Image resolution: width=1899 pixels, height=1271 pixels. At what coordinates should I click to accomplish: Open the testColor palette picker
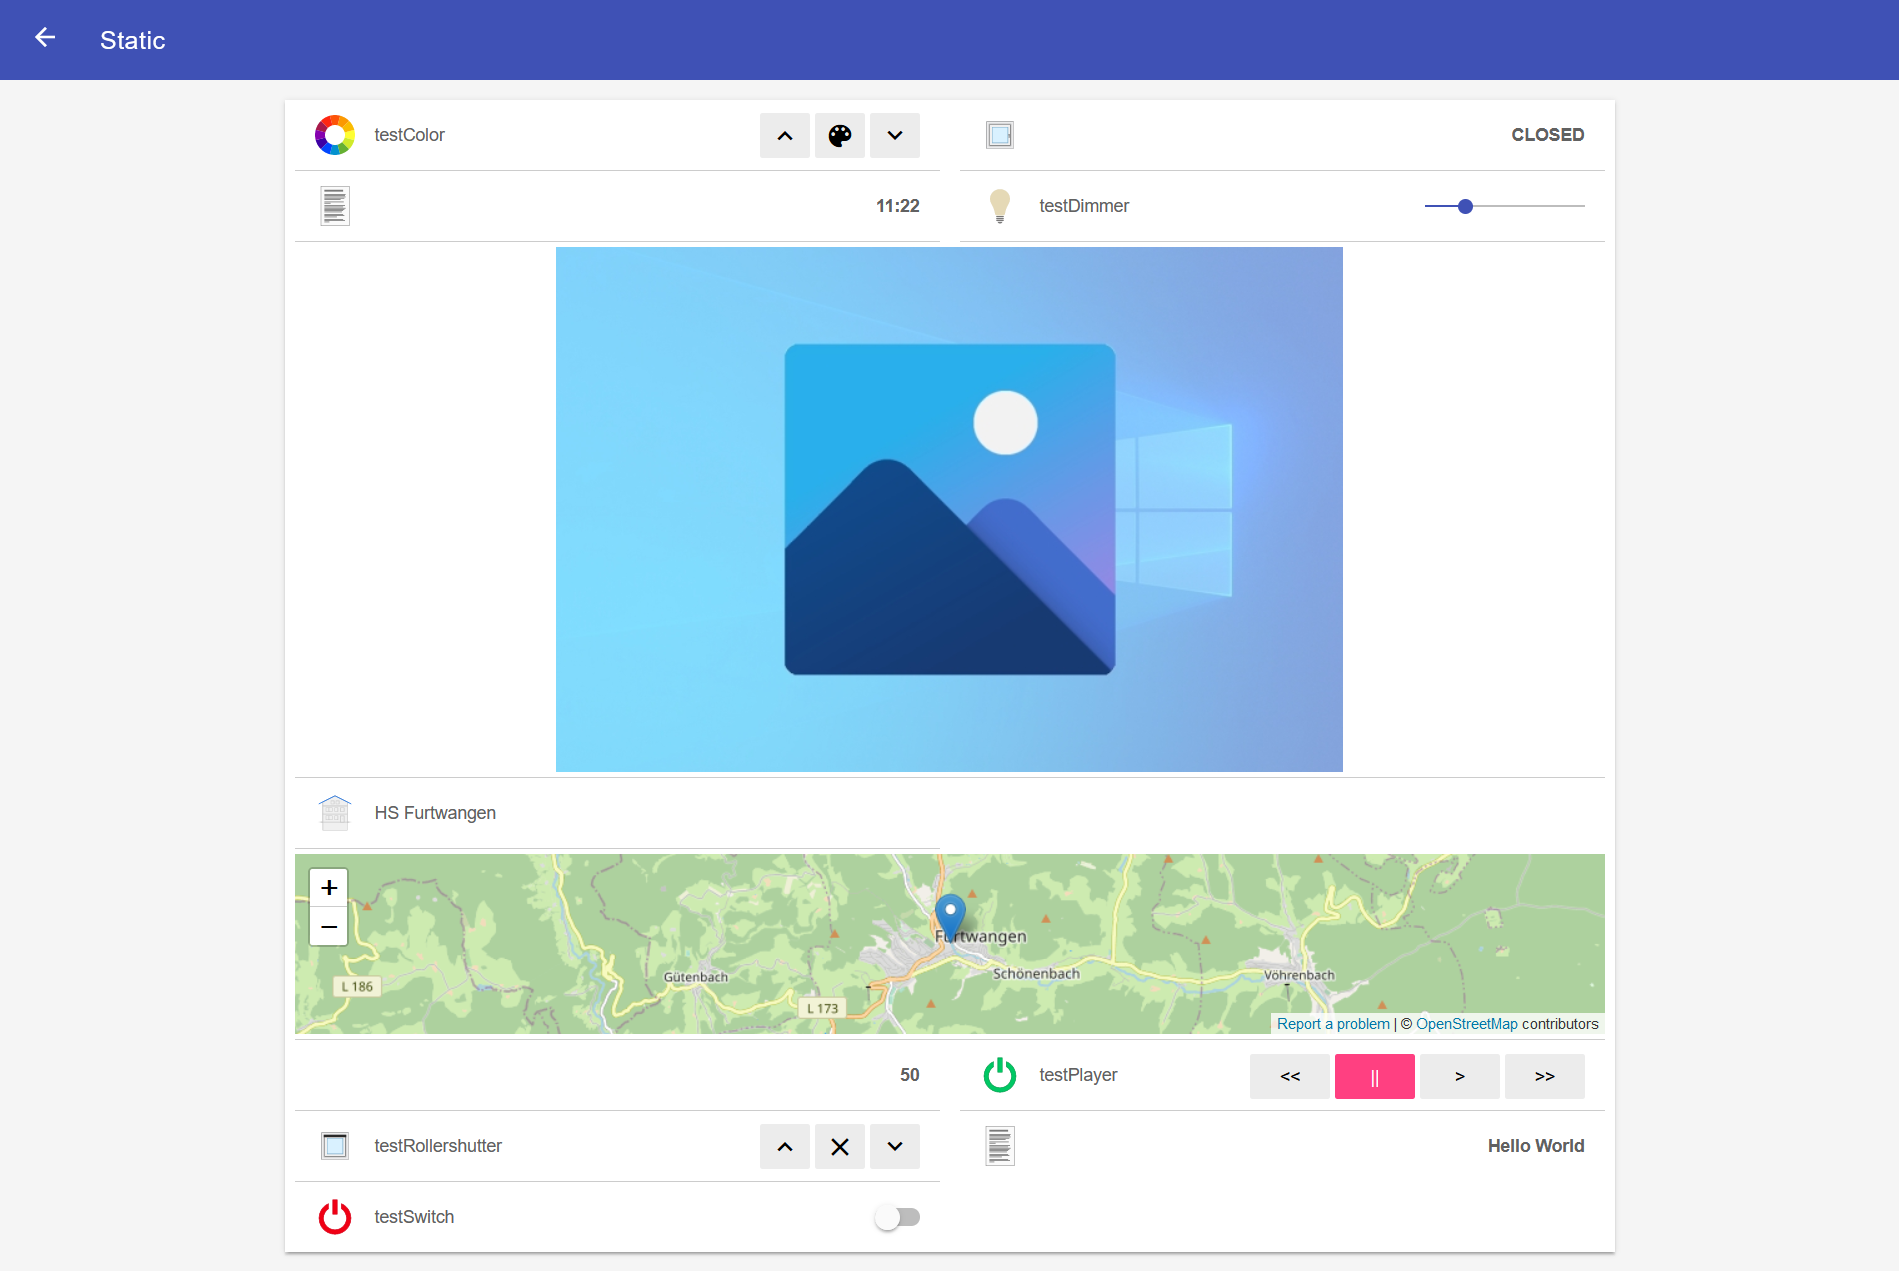coord(840,135)
